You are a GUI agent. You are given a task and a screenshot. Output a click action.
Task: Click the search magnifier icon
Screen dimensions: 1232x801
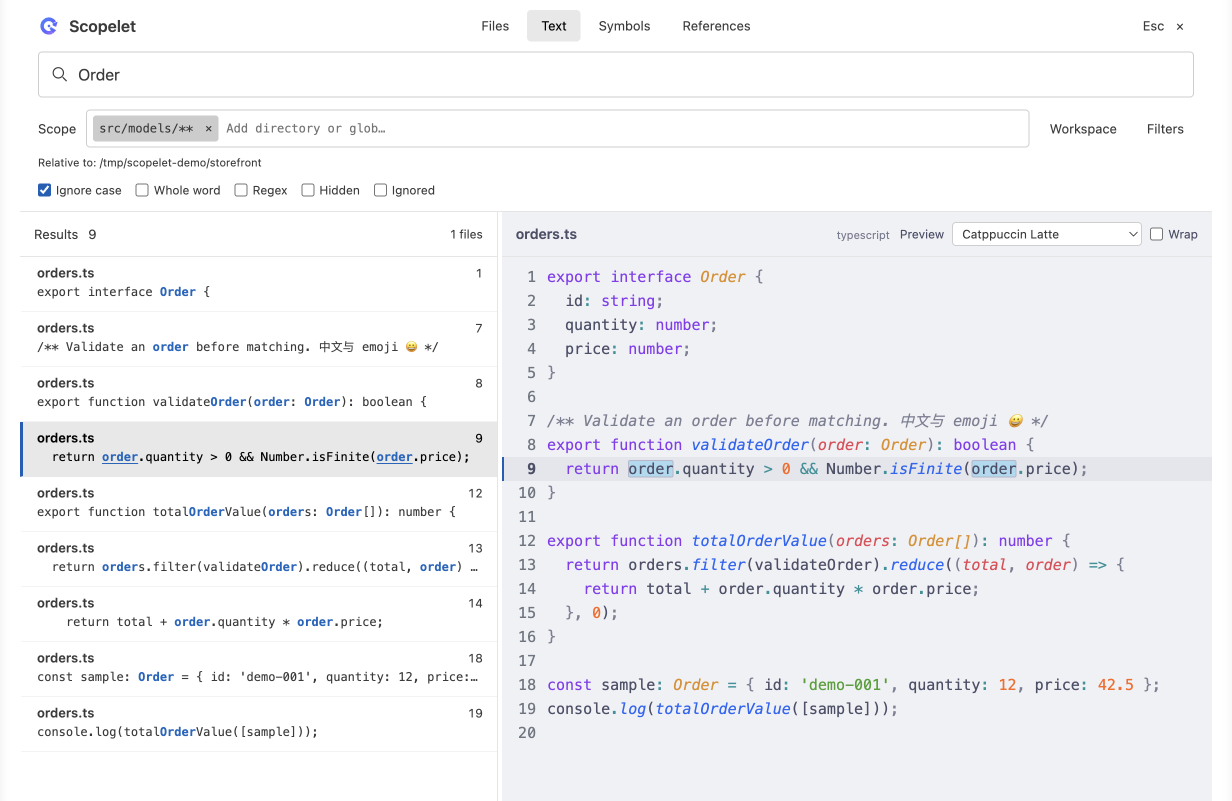pyautogui.click(x=60, y=75)
